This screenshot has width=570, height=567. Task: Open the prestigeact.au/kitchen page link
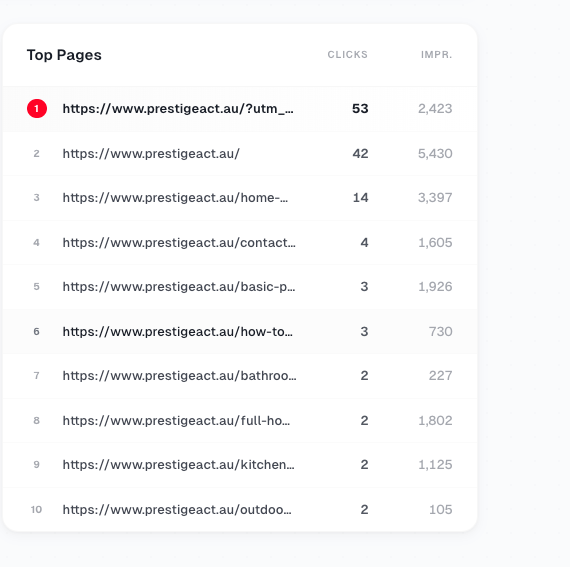click(x=178, y=465)
